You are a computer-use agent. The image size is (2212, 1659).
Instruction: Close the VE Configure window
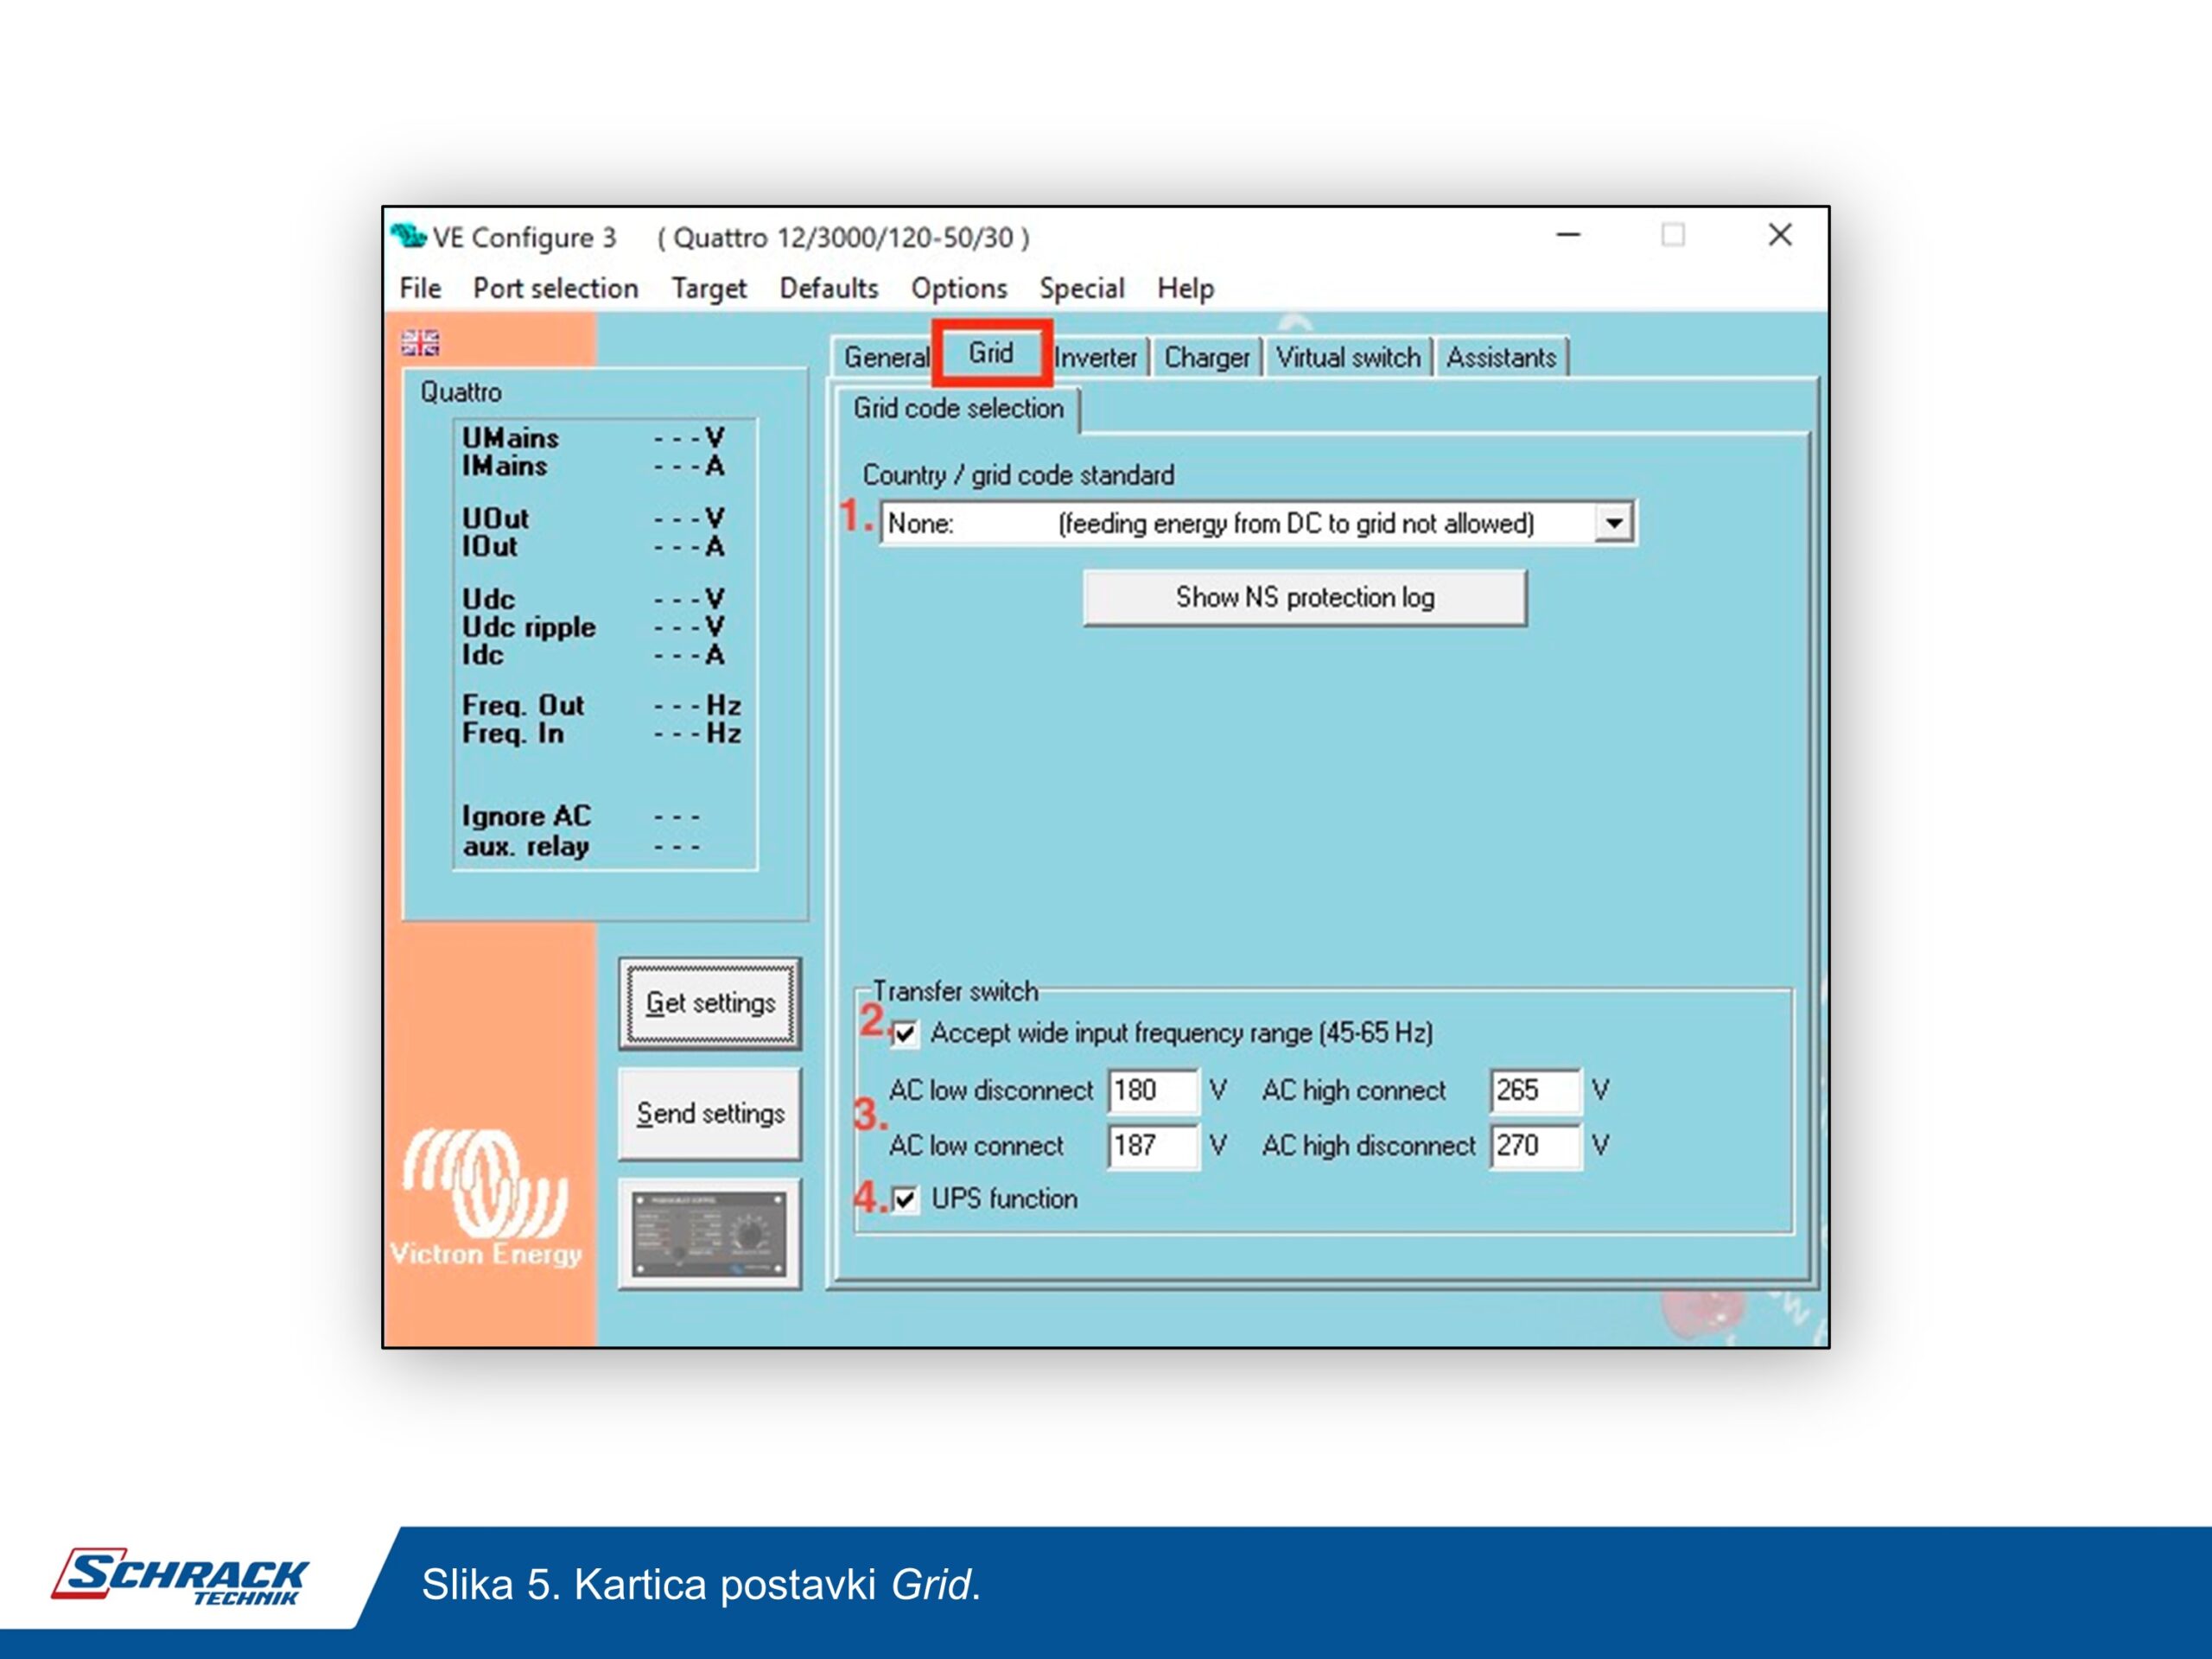click(1779, 236)
